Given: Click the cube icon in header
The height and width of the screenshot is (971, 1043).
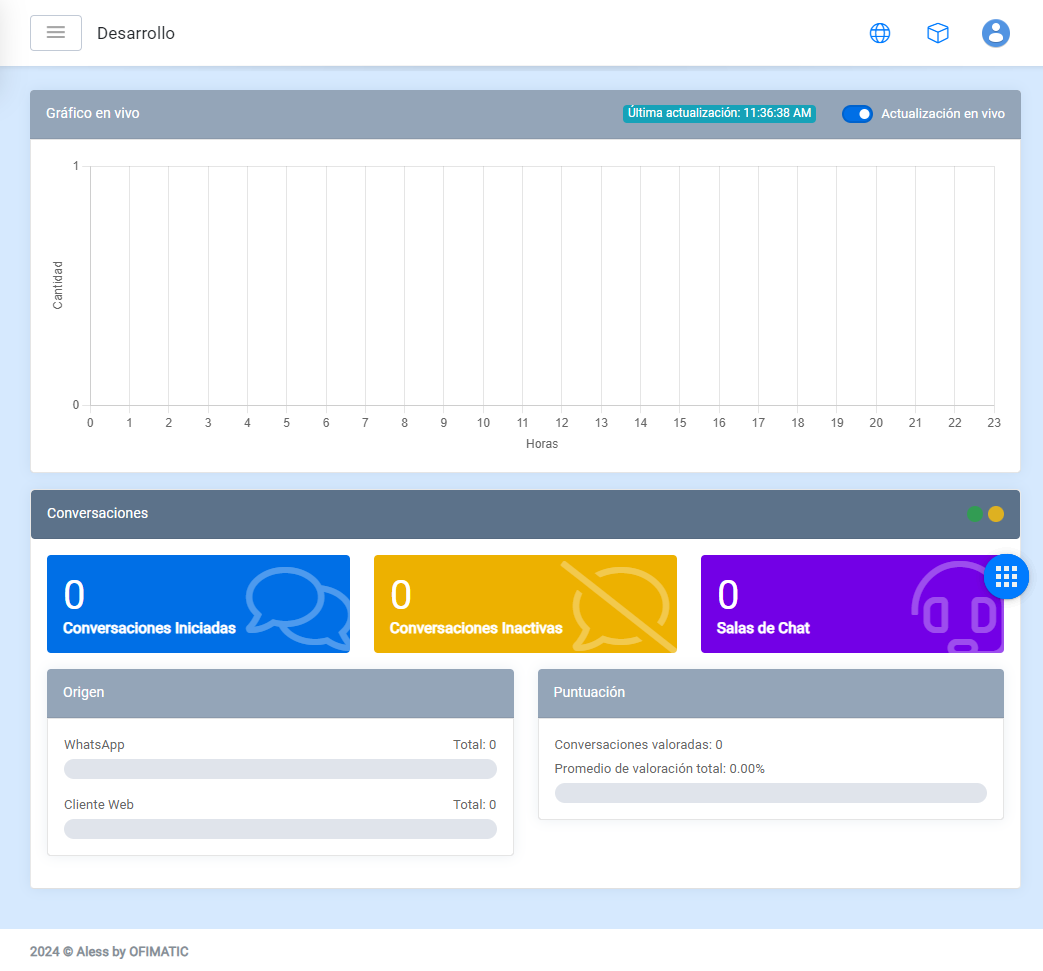Looking at the screenshot, I should [938, 33].
